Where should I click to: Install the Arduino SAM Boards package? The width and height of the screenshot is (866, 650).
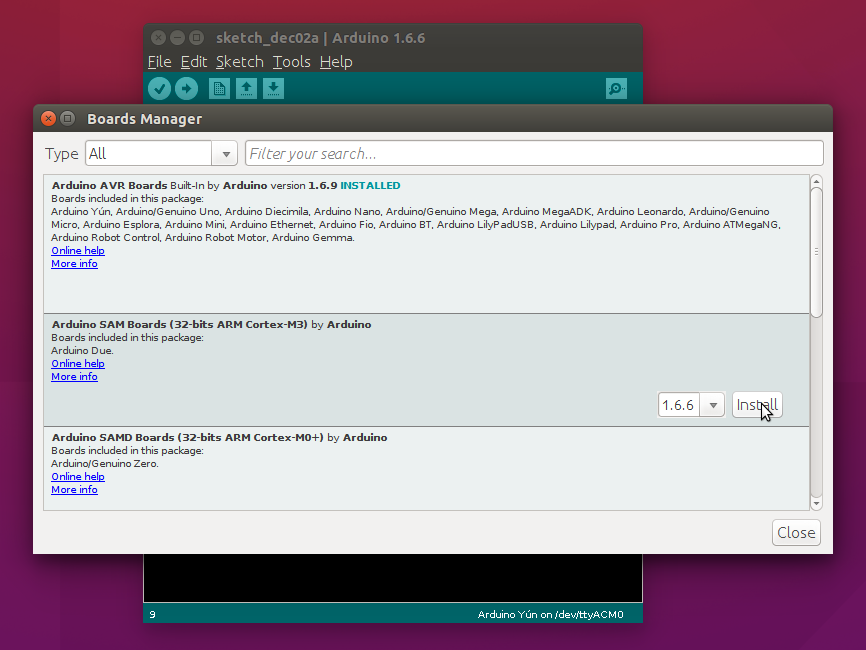click(757, 405)
